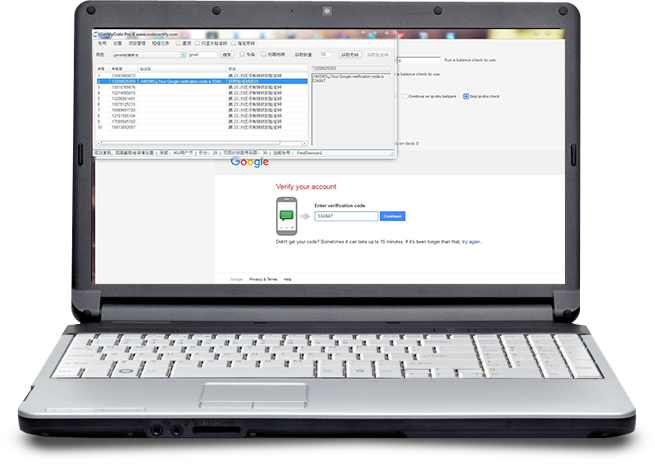Select row 8 in the number table
Image resolution: width=655 pixels, height=464 pixels.
click(202, 116)
